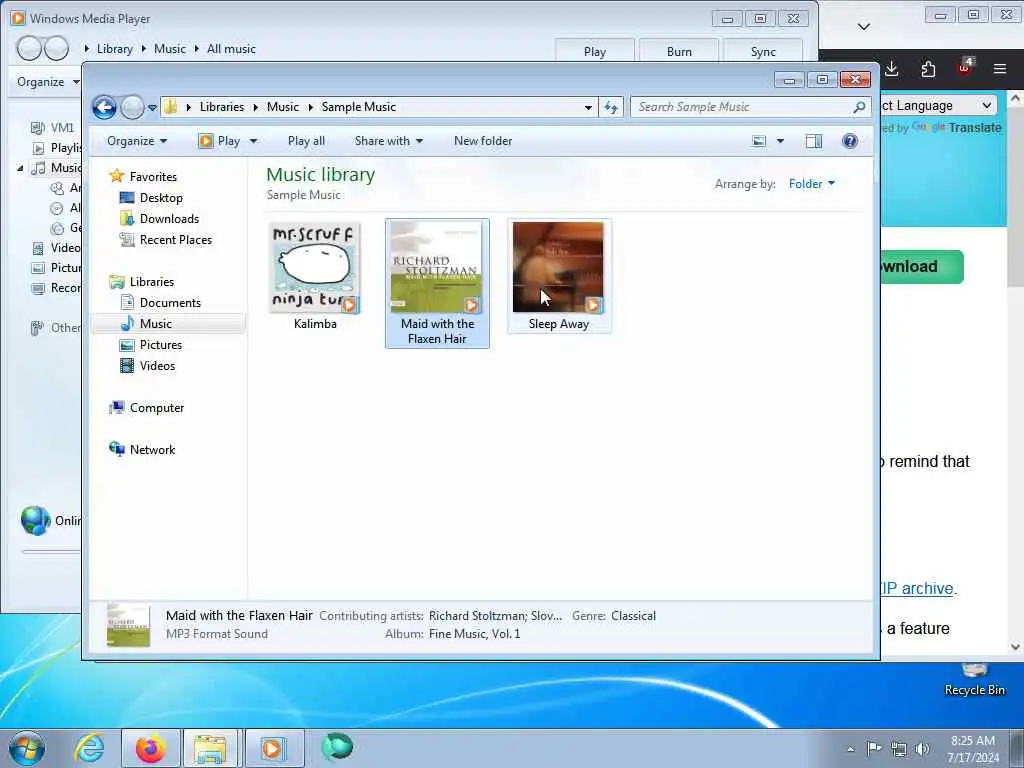Click the refresh icon next to address bar
The width and height of the screenshot is (1024, 768).
click(611, 107)
